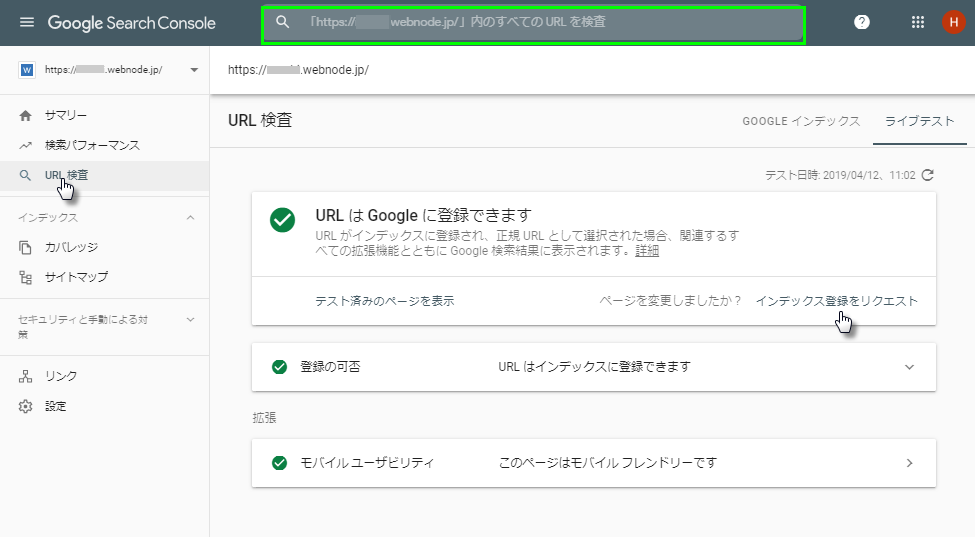Open the account avatar H
The image size is (975, 537).
coord(953,22)
